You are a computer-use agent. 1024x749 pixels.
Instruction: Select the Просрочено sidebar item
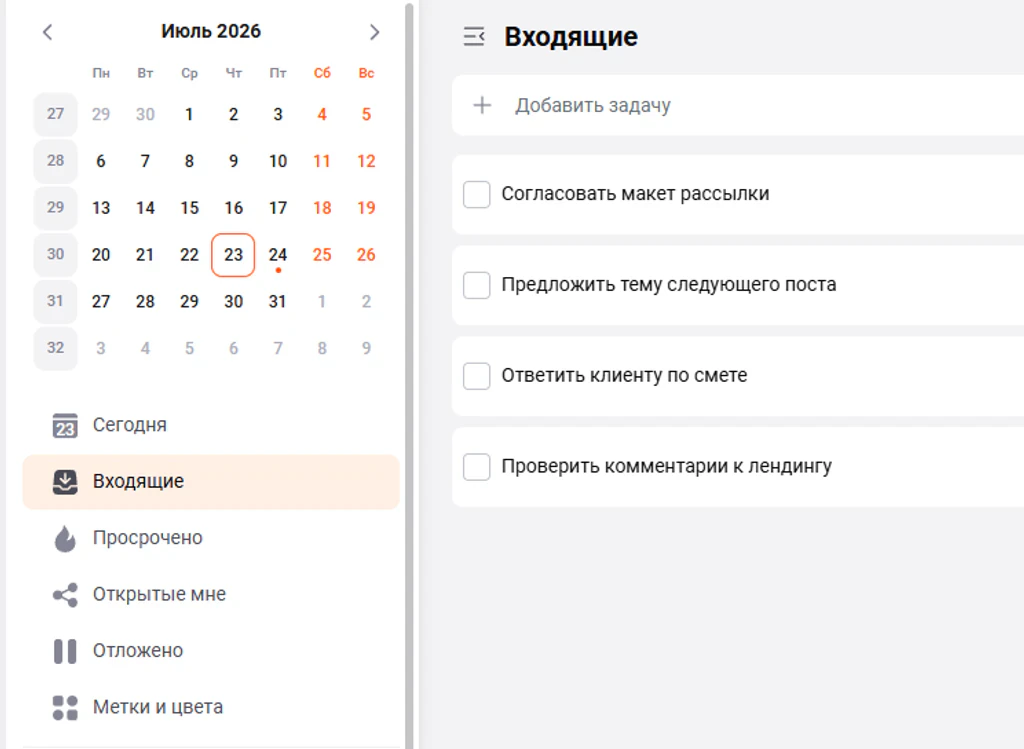pos(211,538)
